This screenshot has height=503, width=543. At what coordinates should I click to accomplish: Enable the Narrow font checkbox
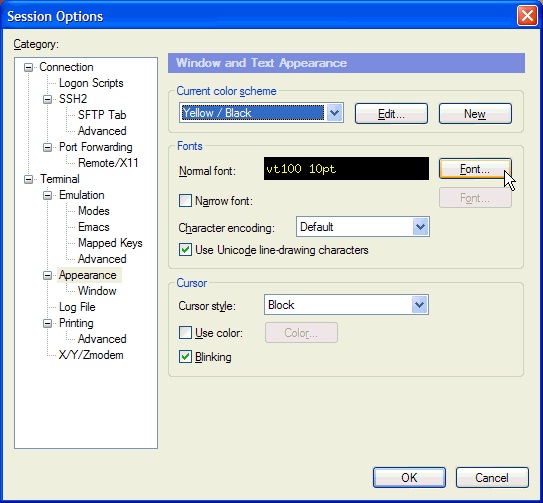click(x=185, y=201)
